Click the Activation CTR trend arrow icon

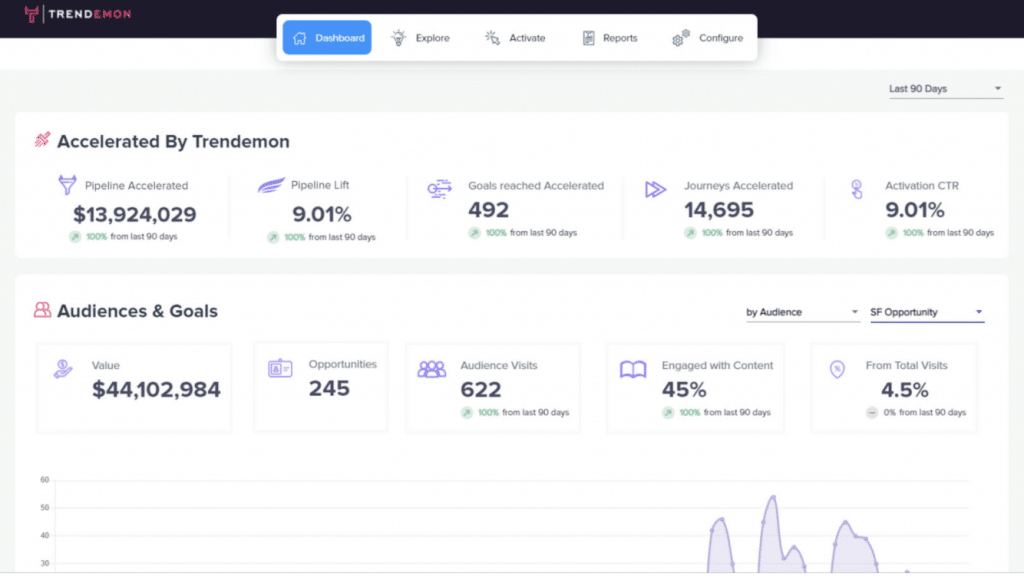click(x=891, y=233)
